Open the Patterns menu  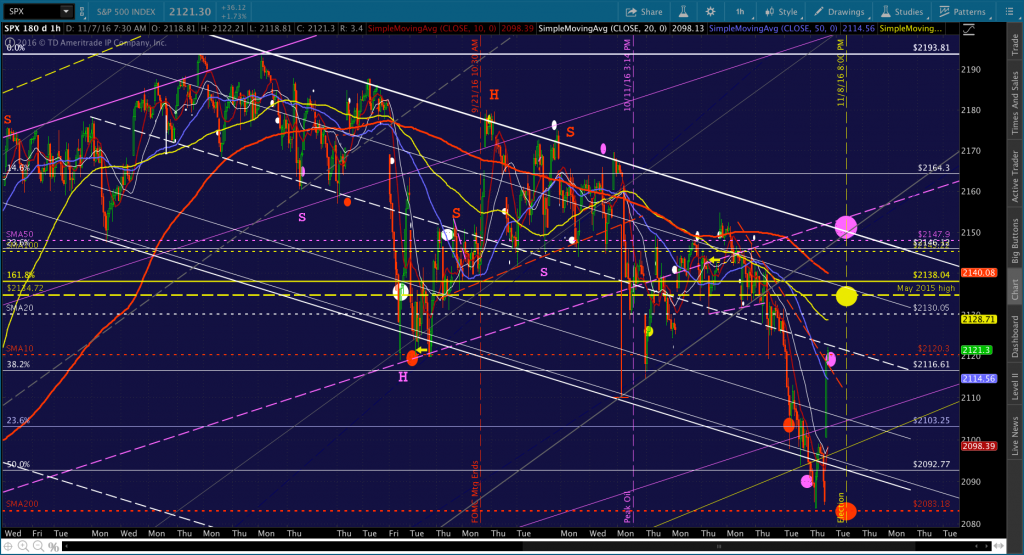(x=963, y=11)
